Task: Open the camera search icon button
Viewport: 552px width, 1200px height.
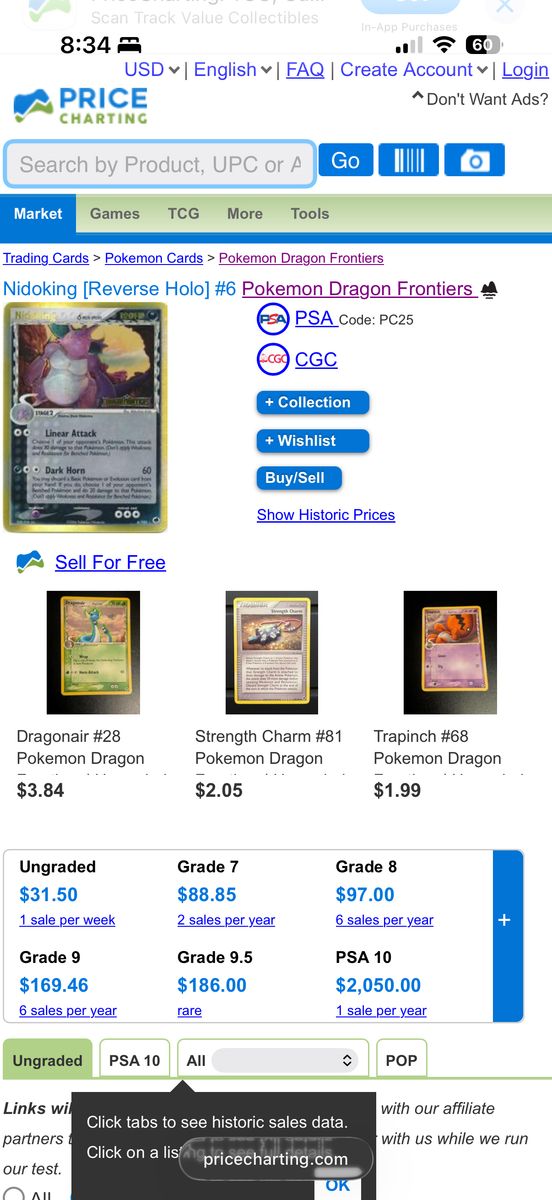Action: pos(474,160)
